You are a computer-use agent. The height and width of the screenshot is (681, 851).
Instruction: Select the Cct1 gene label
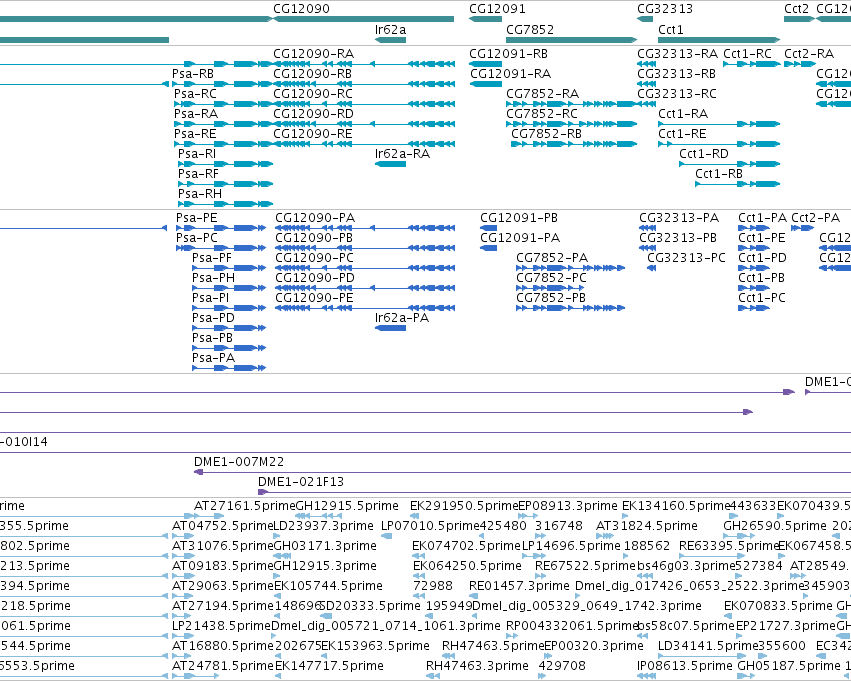pos(671,29)
